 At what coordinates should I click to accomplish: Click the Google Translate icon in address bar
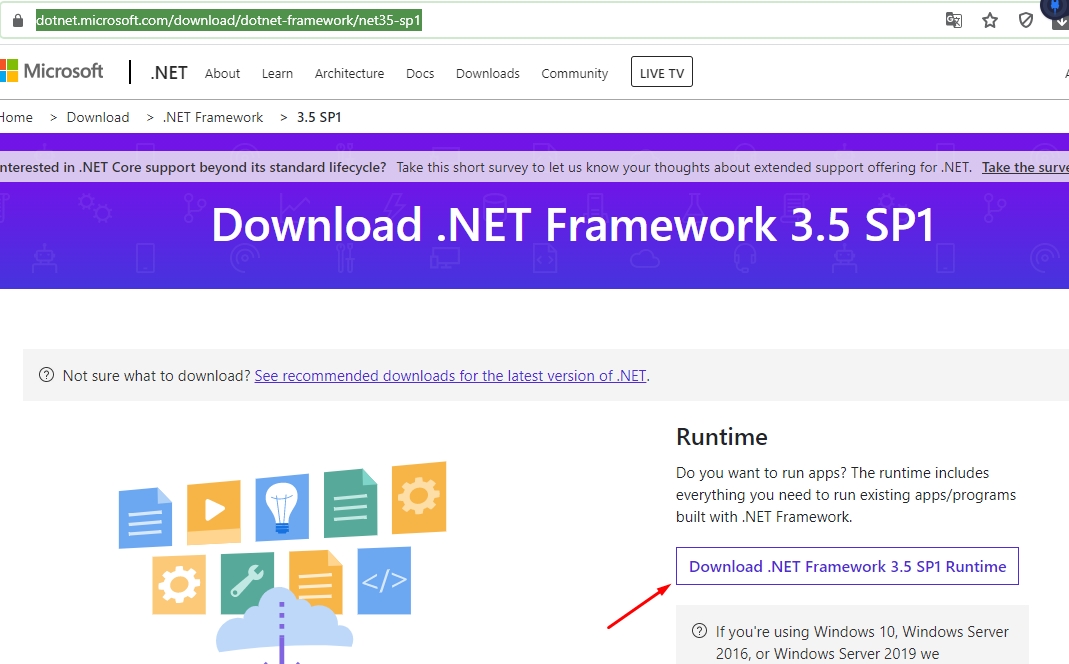[x=954, y=20]
